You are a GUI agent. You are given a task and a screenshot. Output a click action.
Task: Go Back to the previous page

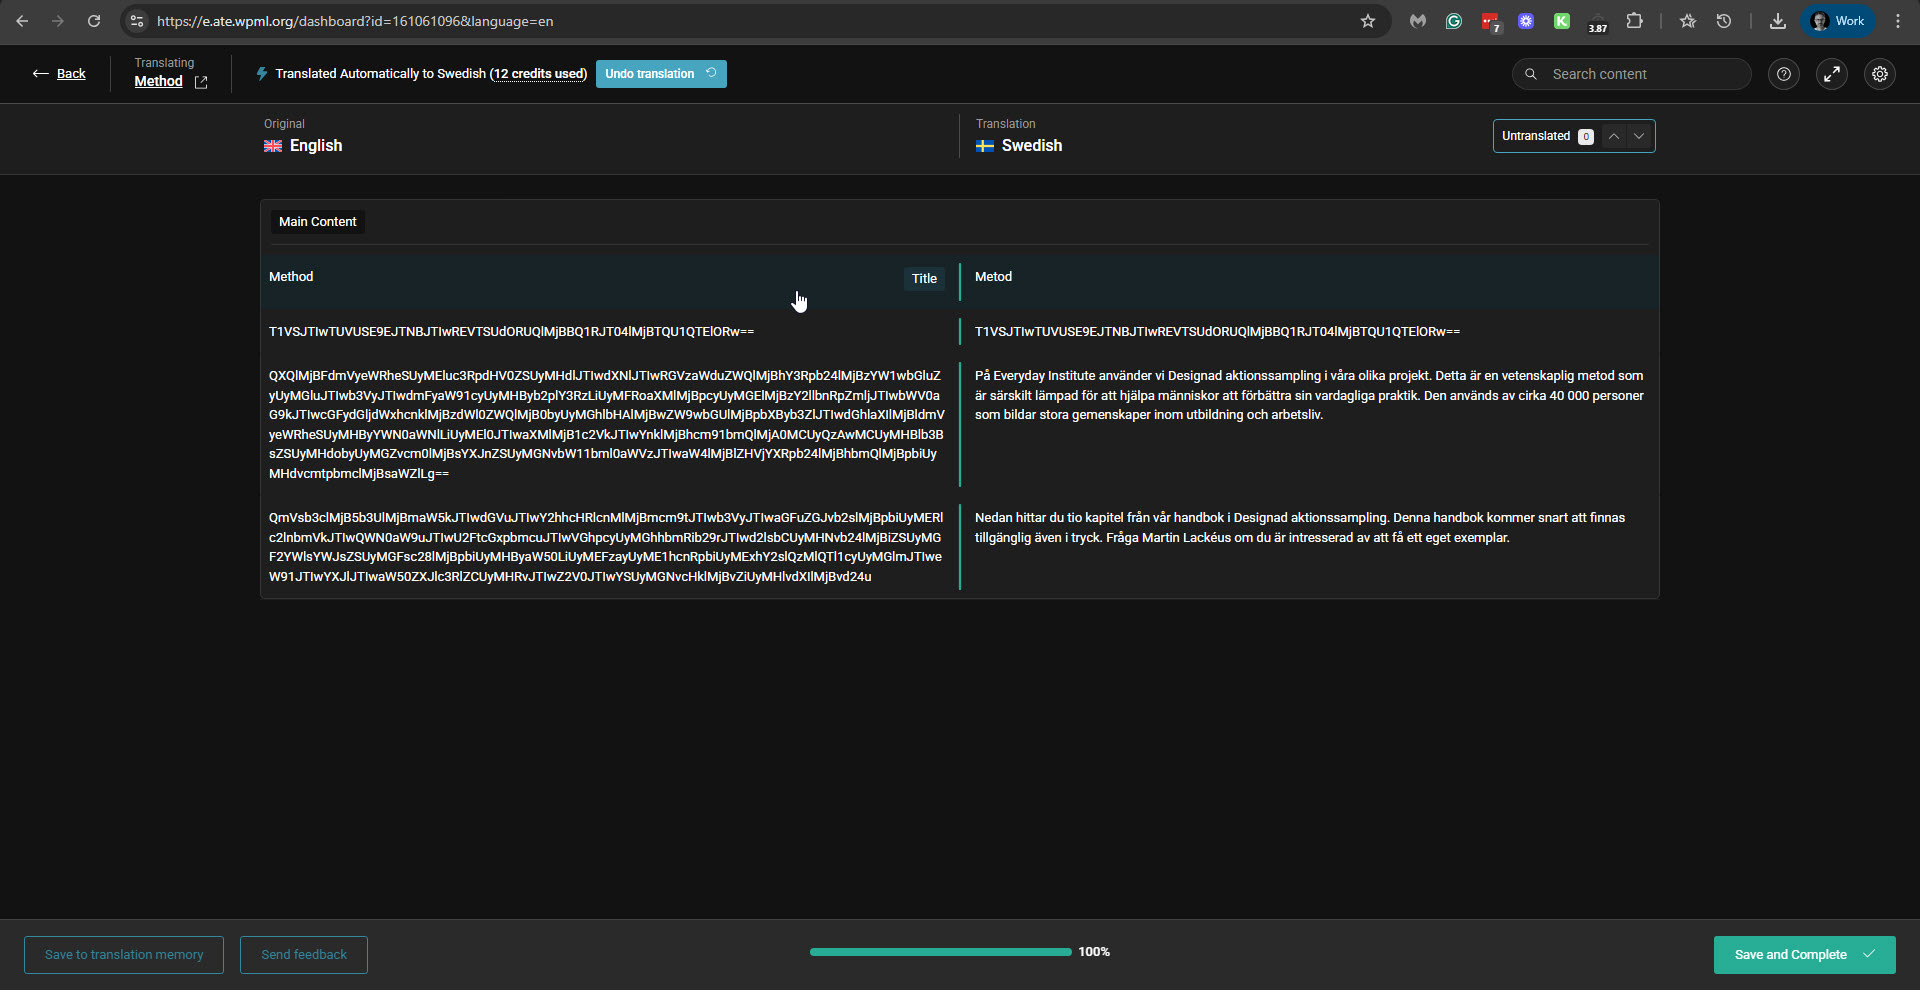(x=60, y=74)
